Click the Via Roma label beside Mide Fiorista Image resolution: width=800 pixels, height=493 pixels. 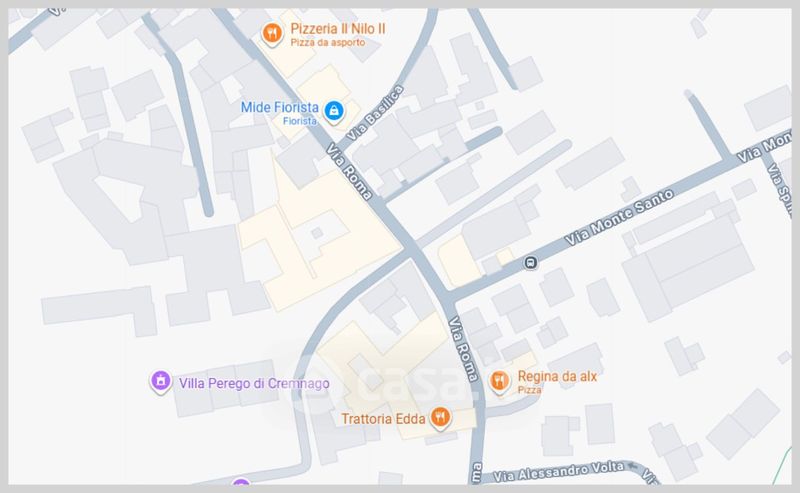pos(349,171)
